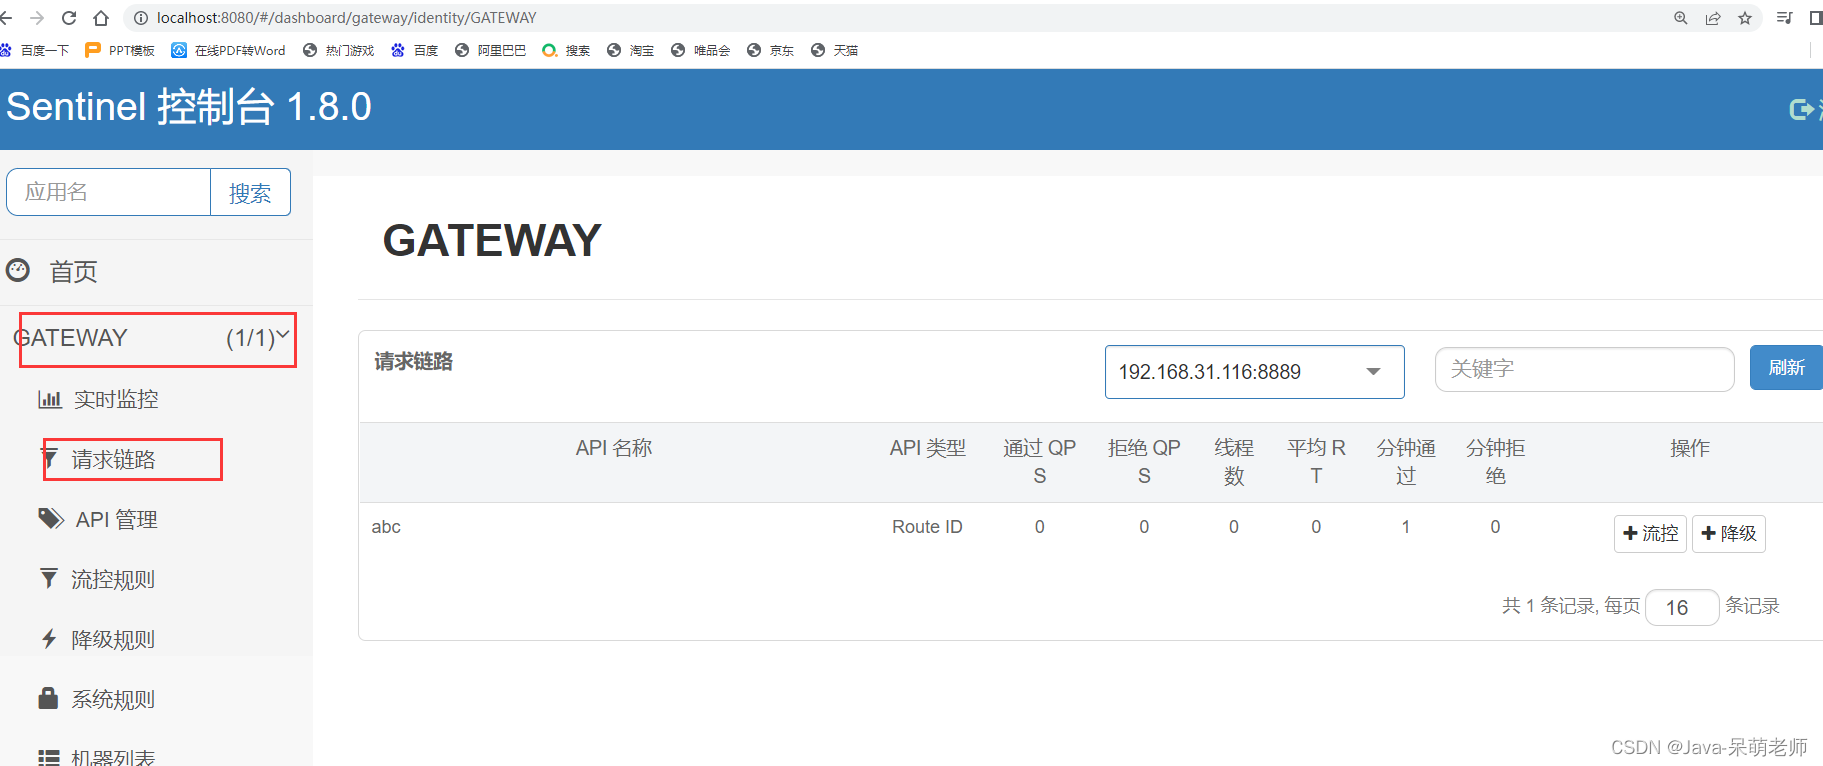
Task: Open 实时监控 menu item
Action: tap(116, 399)
